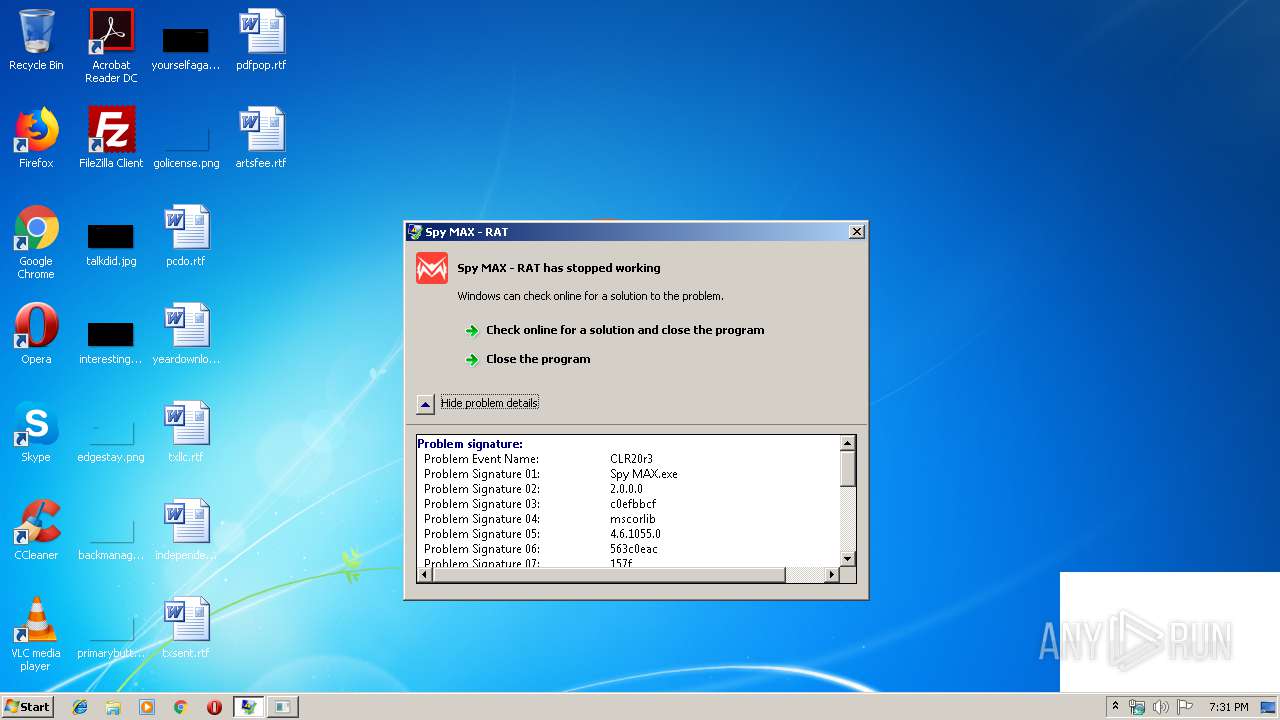1280x720 pixels.
Task: Click the 'mscorlib' signature value
Action: (x=632, y=519)
